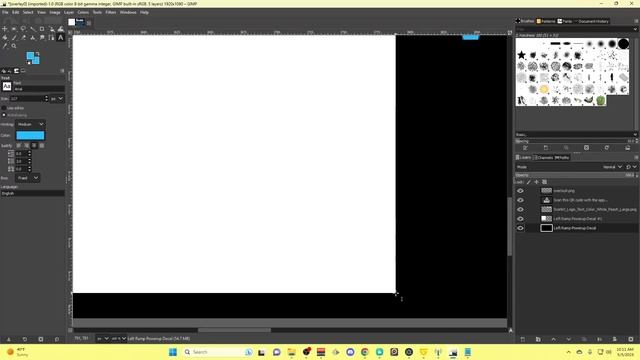Image resolution: width=640 pixels, height=360 pixels.
Task: Adjust the layer Opacity slider
Action: tap(575, 175)
